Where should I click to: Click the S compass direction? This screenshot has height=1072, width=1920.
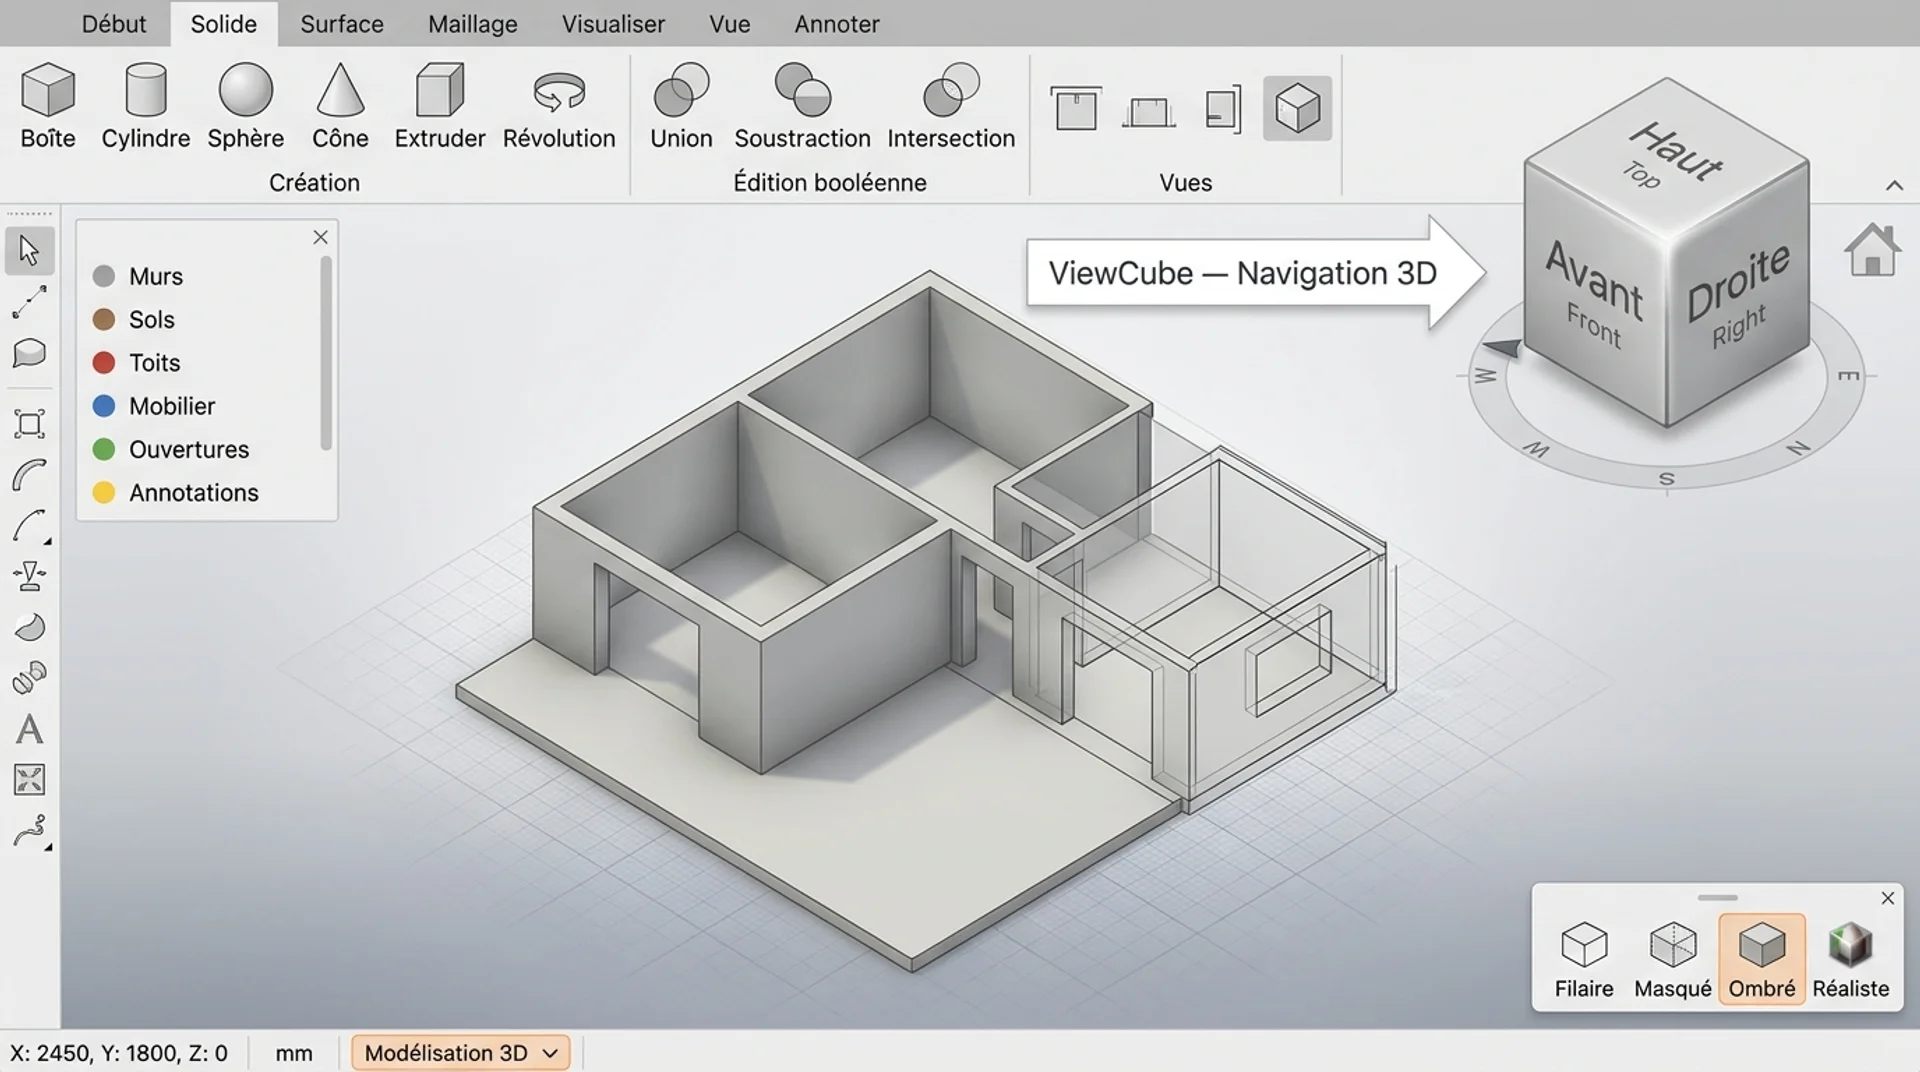pos(1666,479)
